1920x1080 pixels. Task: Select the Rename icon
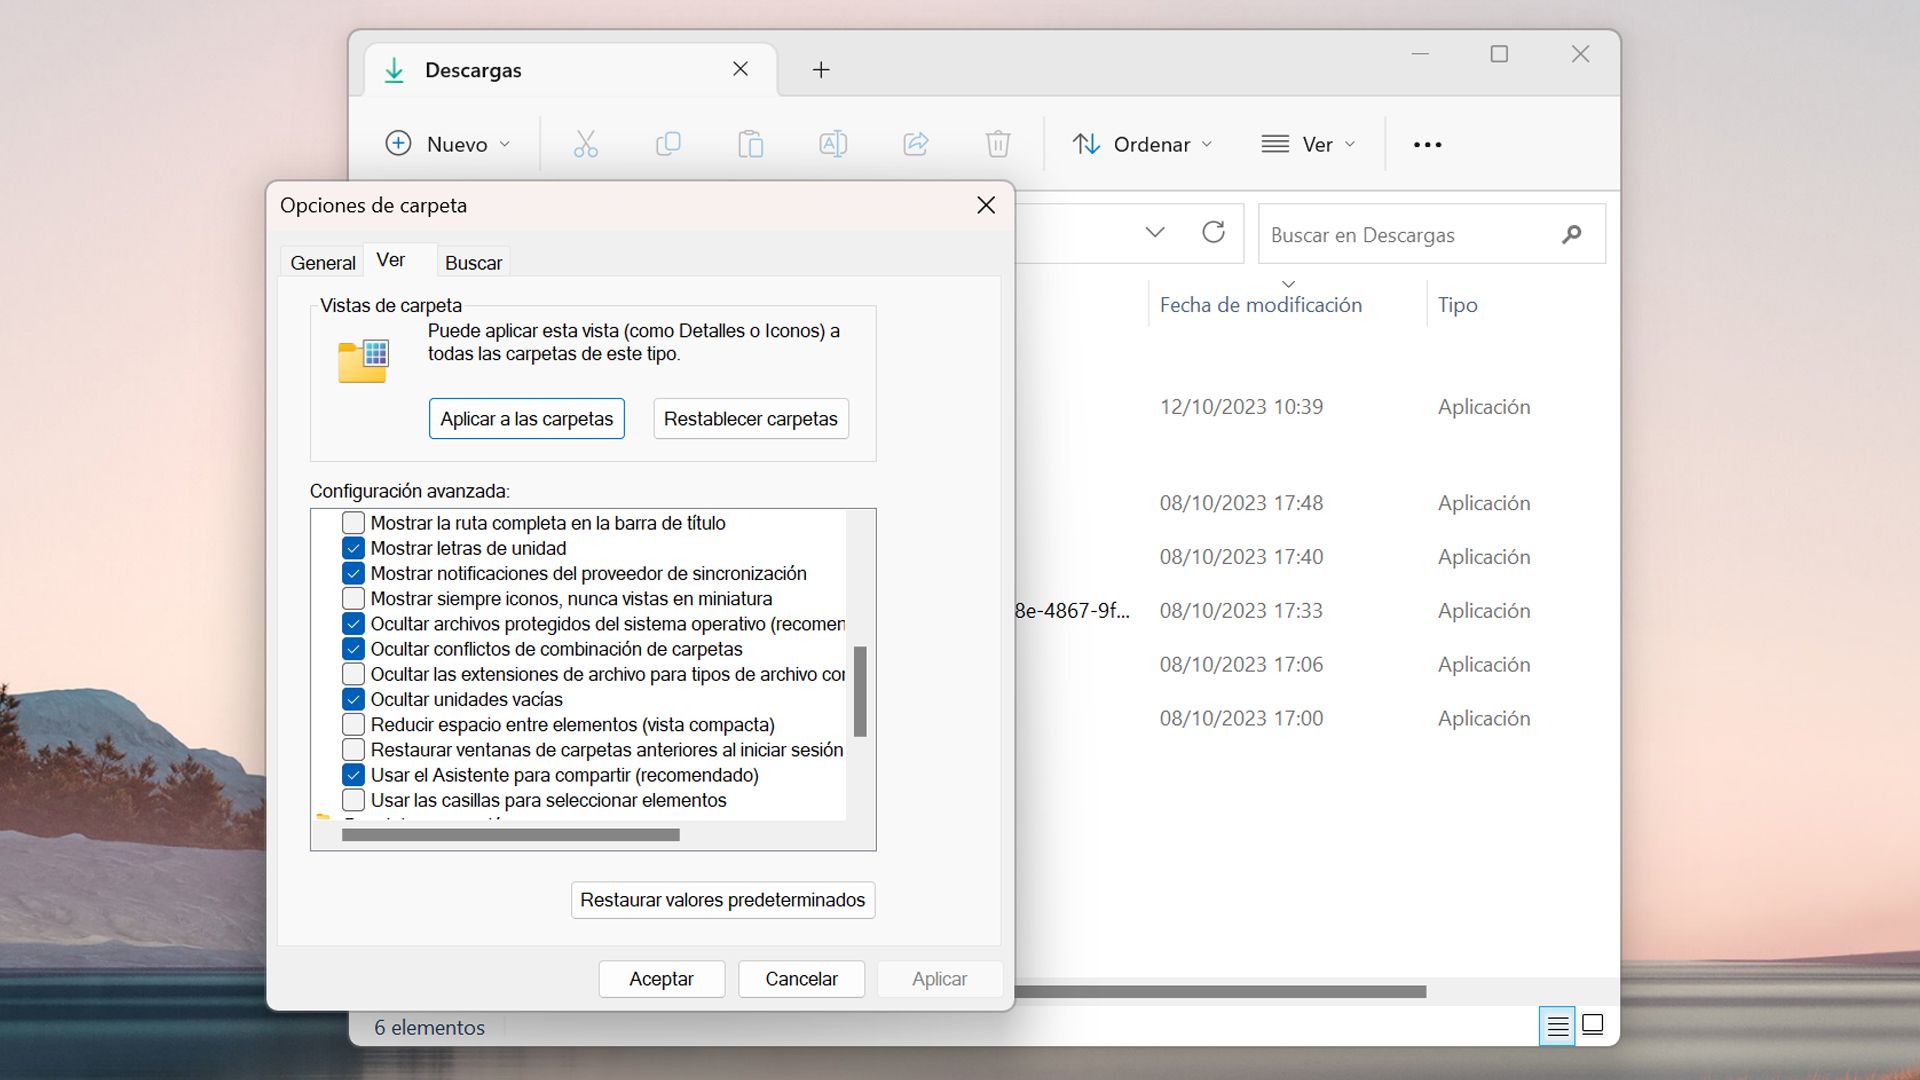tap(833, 143)
